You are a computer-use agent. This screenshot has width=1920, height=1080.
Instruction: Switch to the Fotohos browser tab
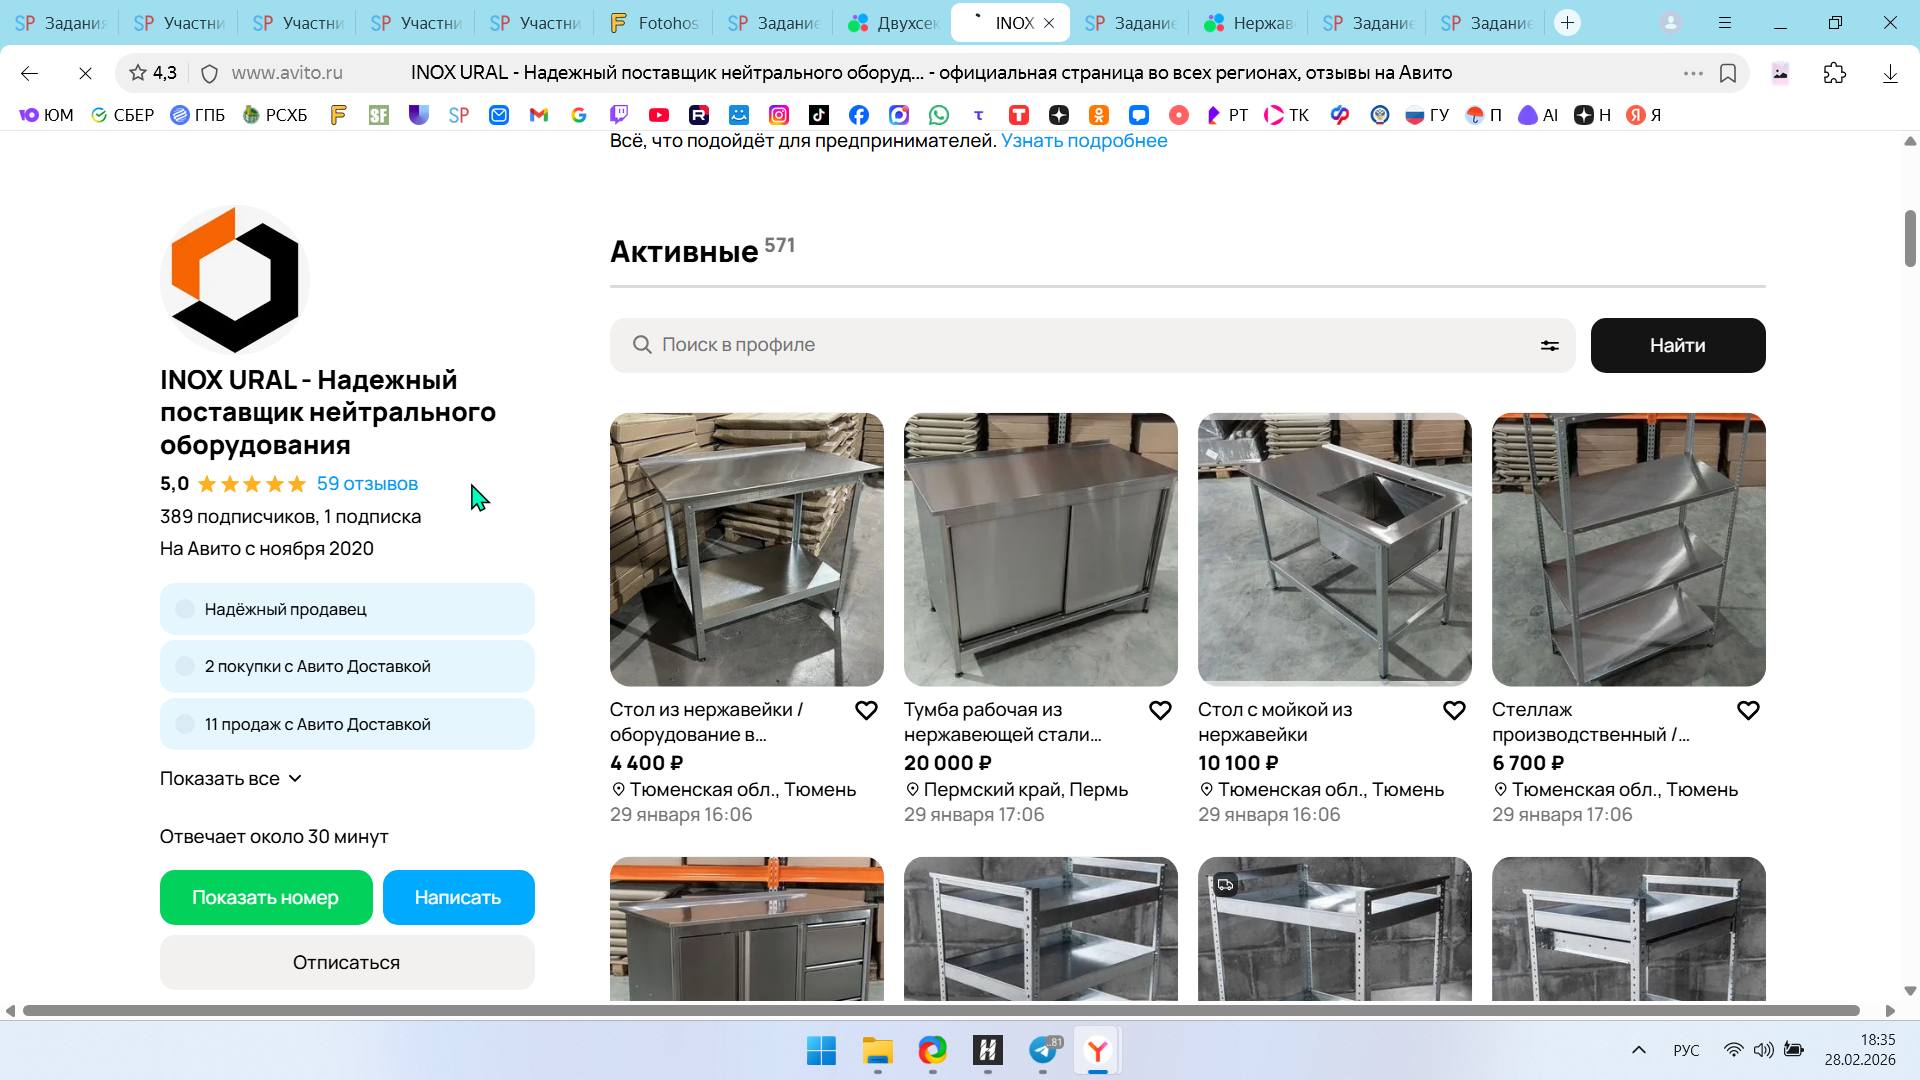tap(656, 22)
